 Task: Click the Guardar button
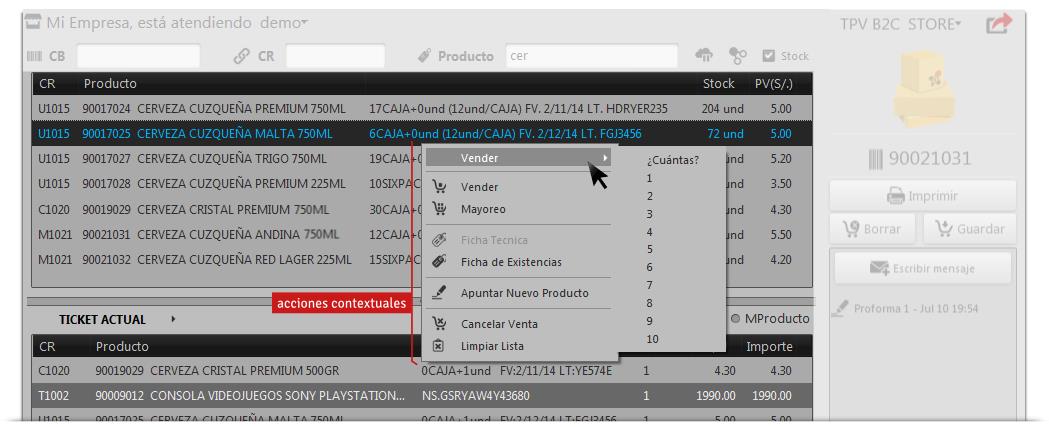point(969,228)
